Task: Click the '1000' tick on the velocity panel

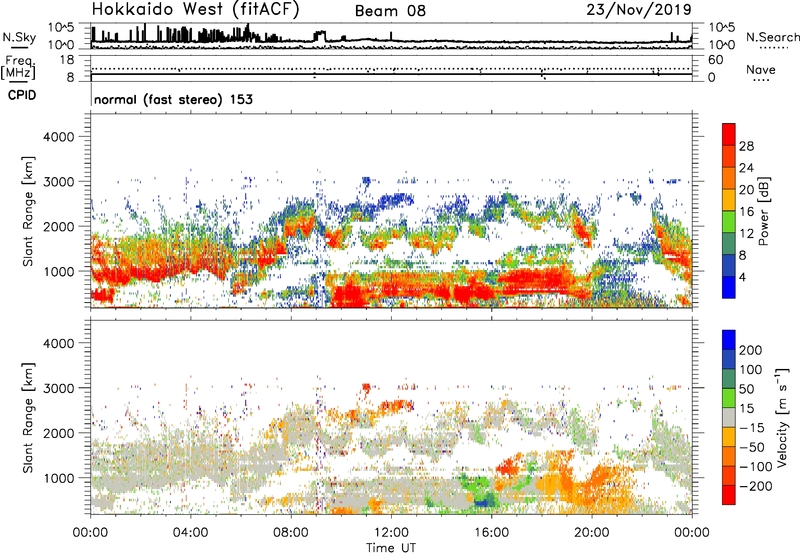Action: click(x=58, y=478)
